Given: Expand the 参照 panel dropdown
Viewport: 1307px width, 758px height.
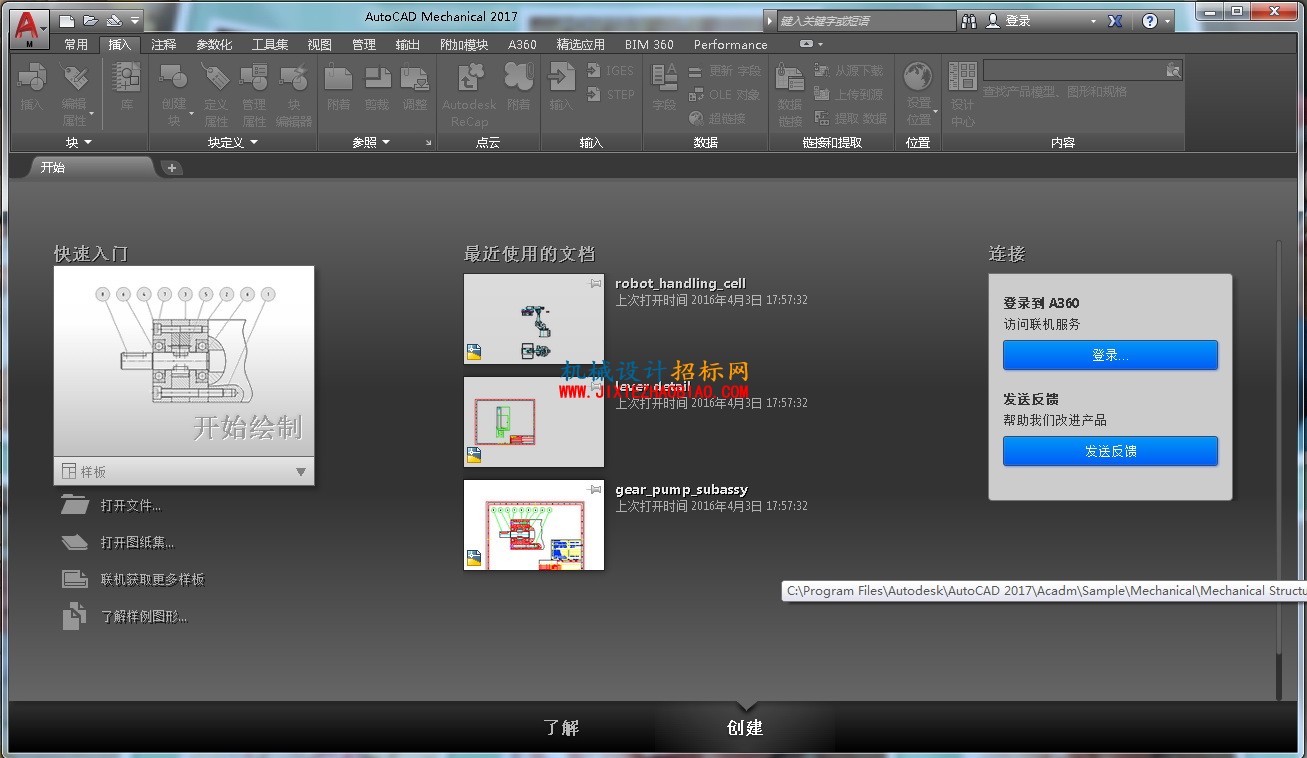Looking at the screenshot, I should [x=371, y=143].
